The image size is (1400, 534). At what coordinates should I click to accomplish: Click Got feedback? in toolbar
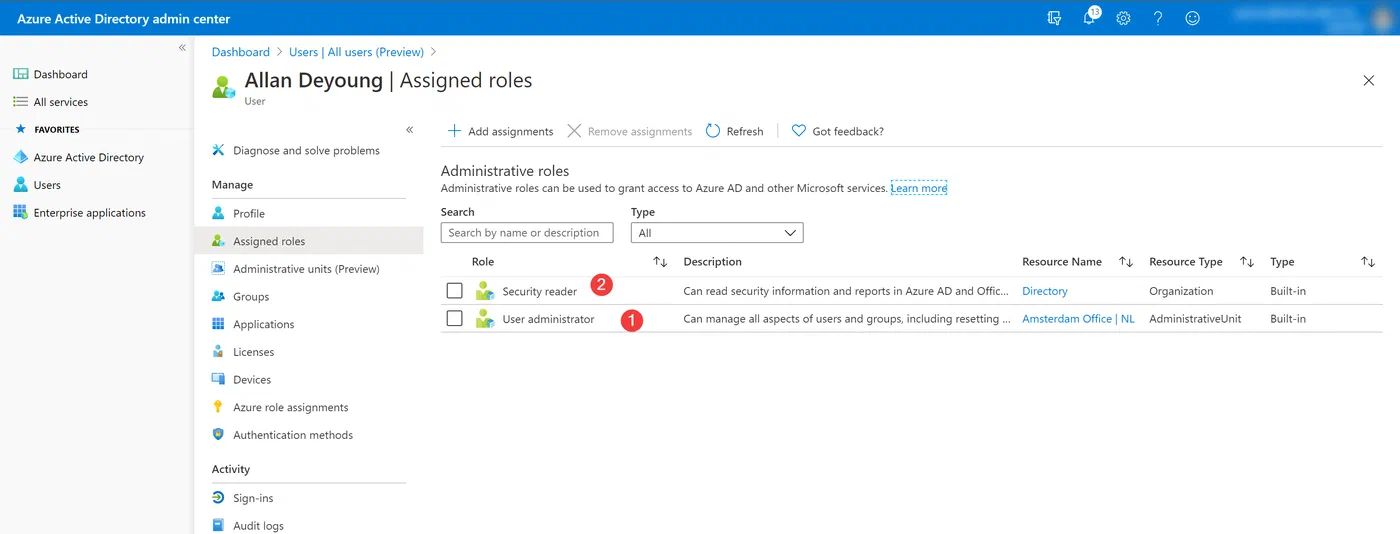(x=837, y=131)
